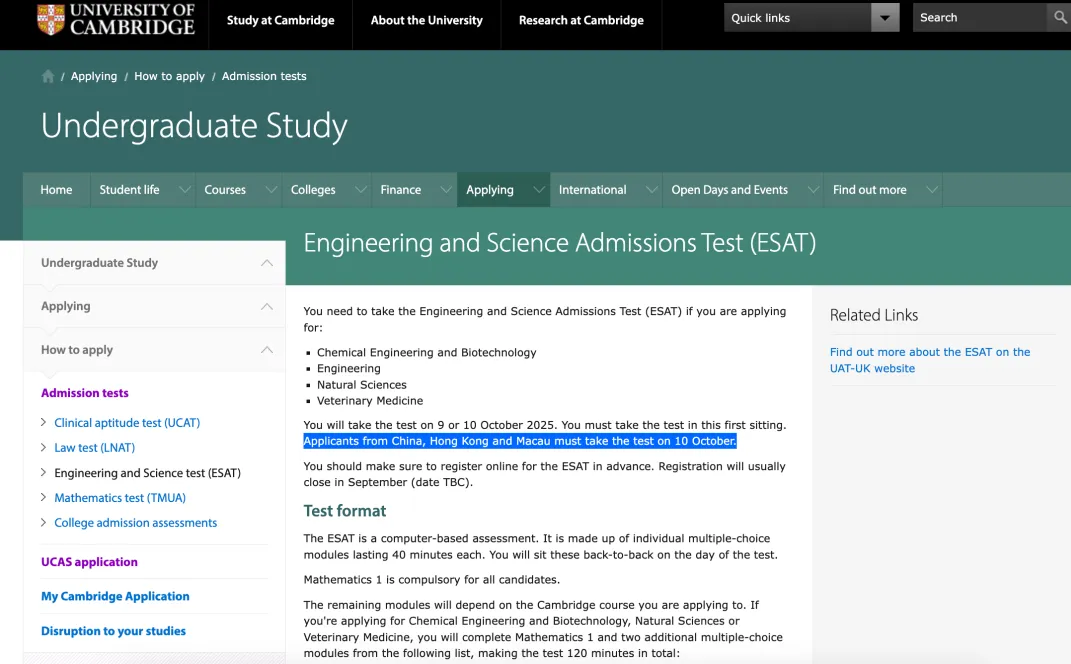This screenshot has width=1071, height=664.
Task: Expand the Applying nav chevron
Action: pos(539,190)
